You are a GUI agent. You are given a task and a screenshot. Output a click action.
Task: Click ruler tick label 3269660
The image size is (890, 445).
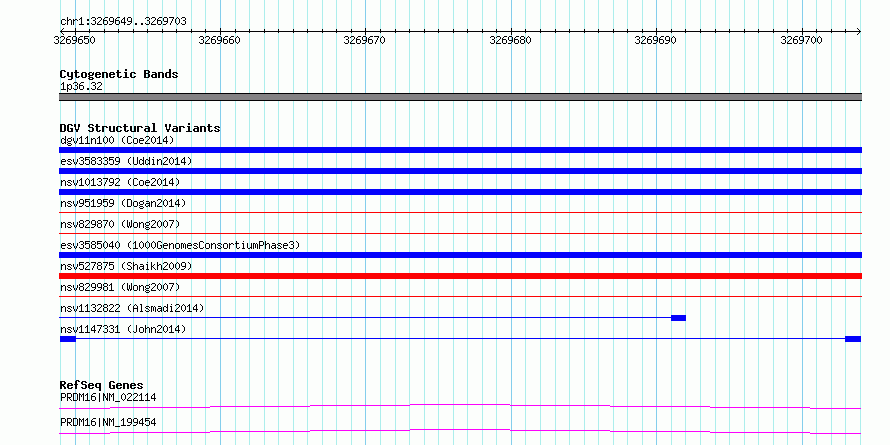pos(220,40)
